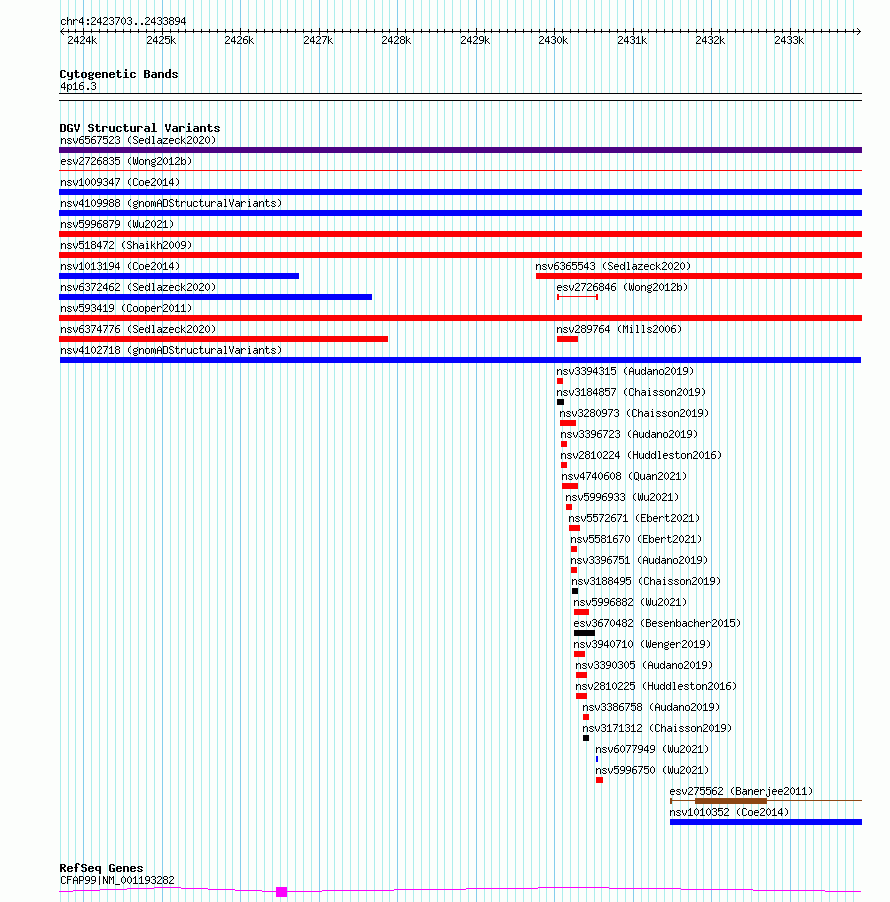Click nsv6077949 (Wu2021) label
The width and height of the screenshot is (890, 902).
[x=652, y=750]
